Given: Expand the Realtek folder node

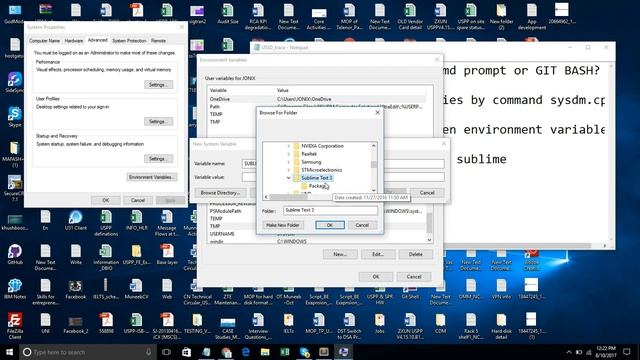Looking at the screenshot, I should pos(289,154).
